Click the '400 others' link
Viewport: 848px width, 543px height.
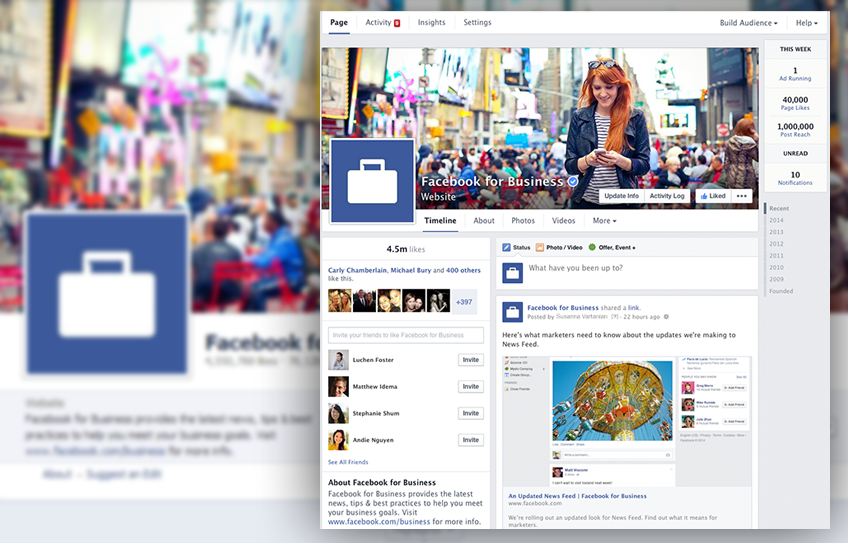[463, 270]
